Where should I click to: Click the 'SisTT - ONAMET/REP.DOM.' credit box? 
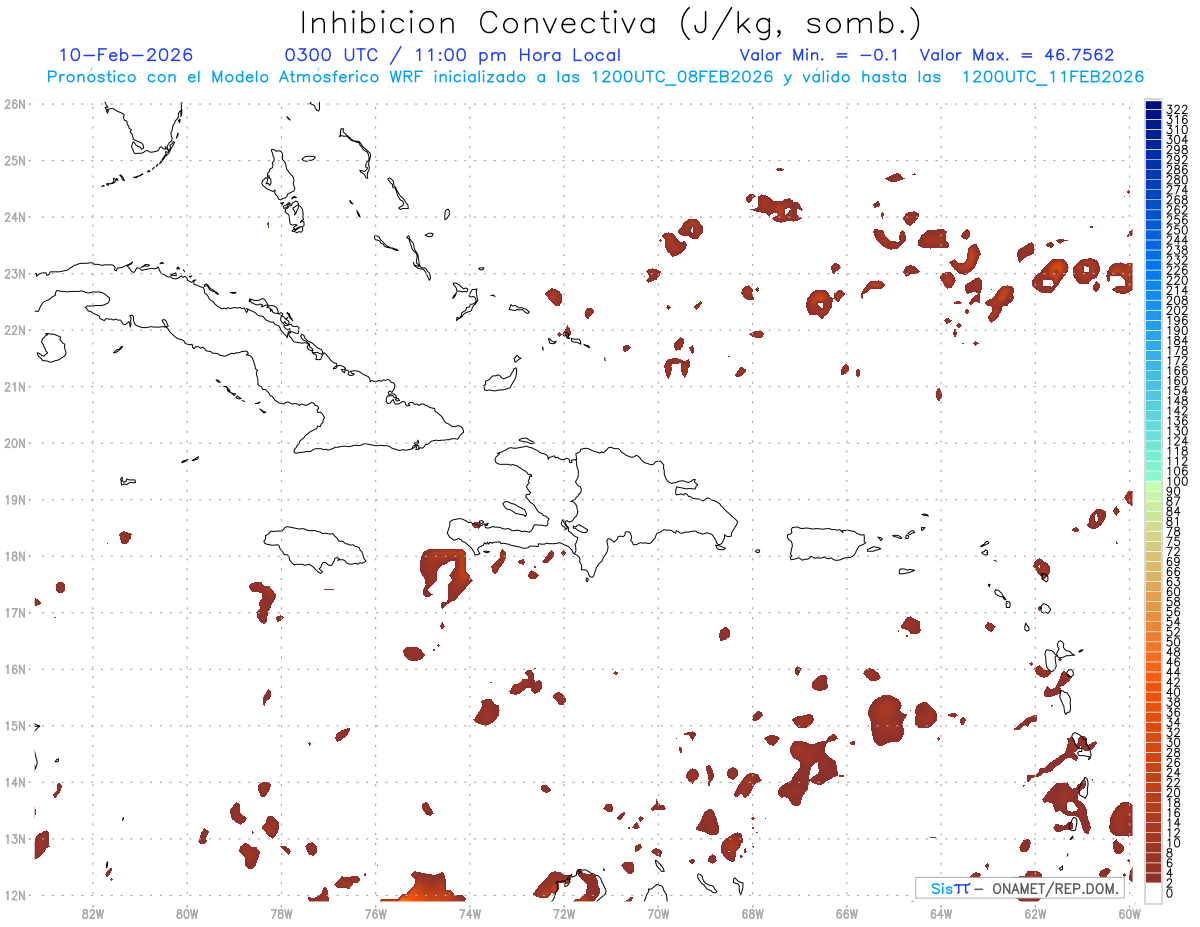pyautogui.click(x=1021, y=888)
